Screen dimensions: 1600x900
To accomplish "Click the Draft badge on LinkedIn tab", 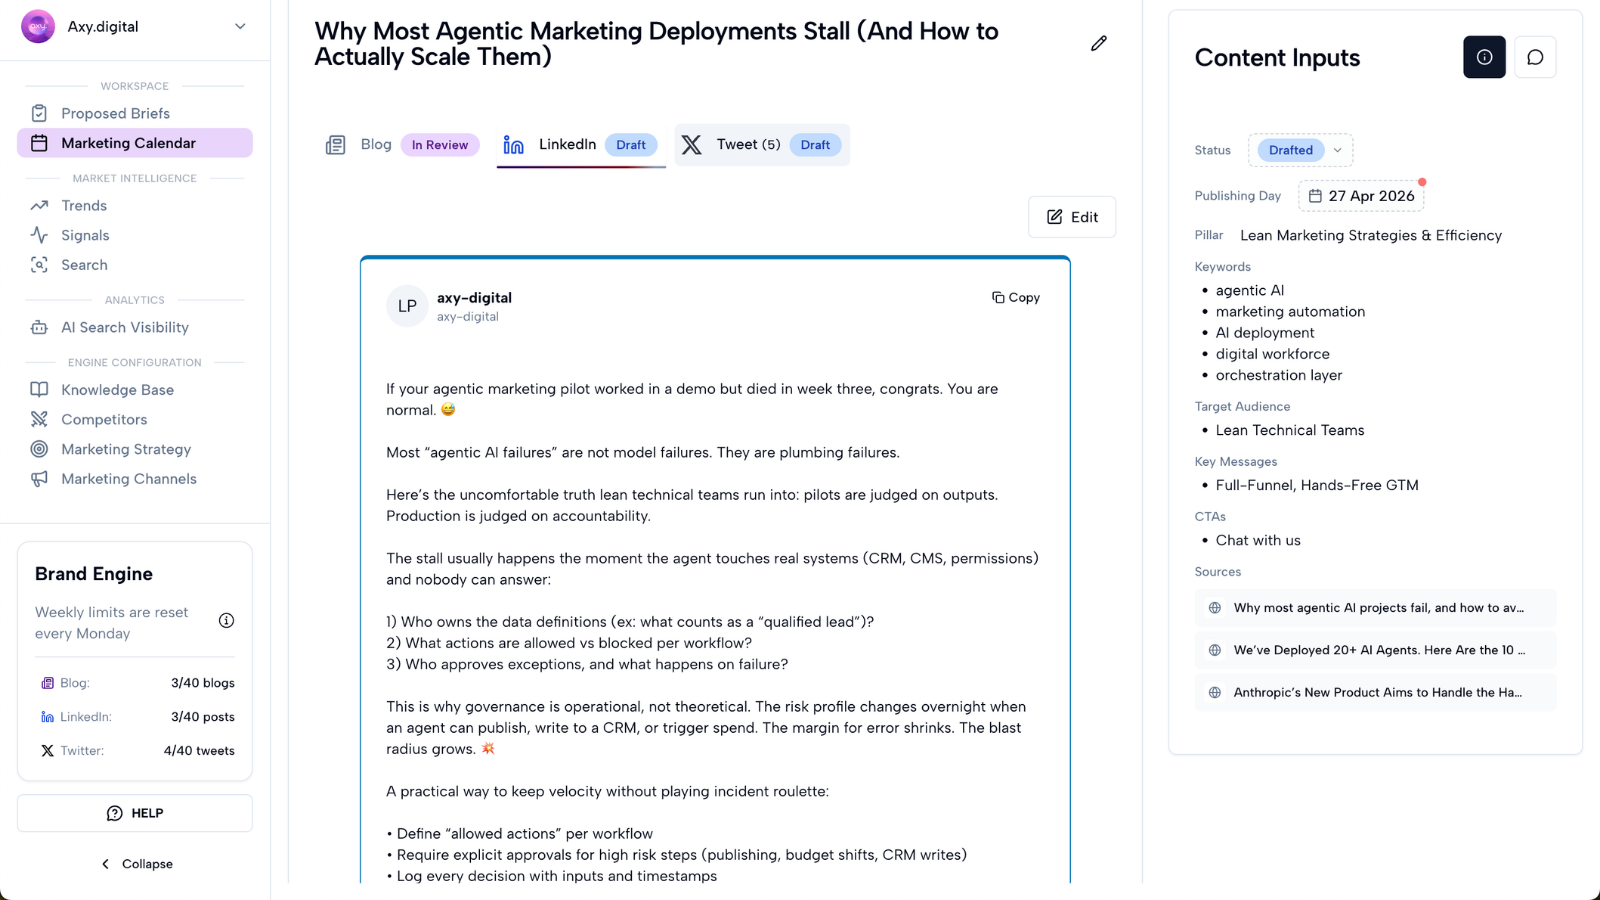I will pyautogui.click(x=631, y=145).
